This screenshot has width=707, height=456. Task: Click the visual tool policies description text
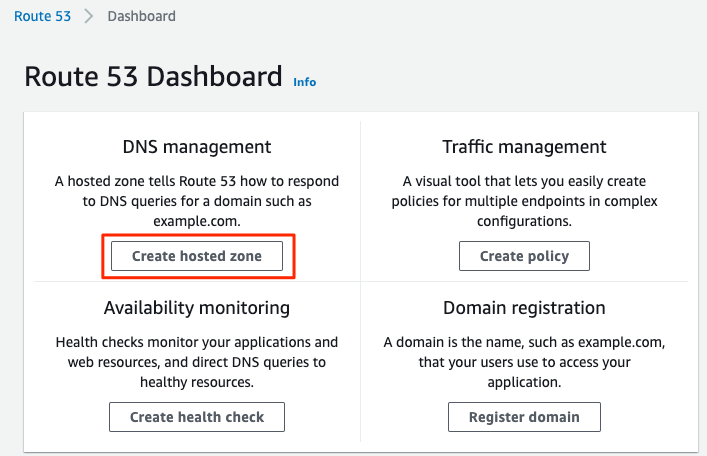tap(524, 201)
